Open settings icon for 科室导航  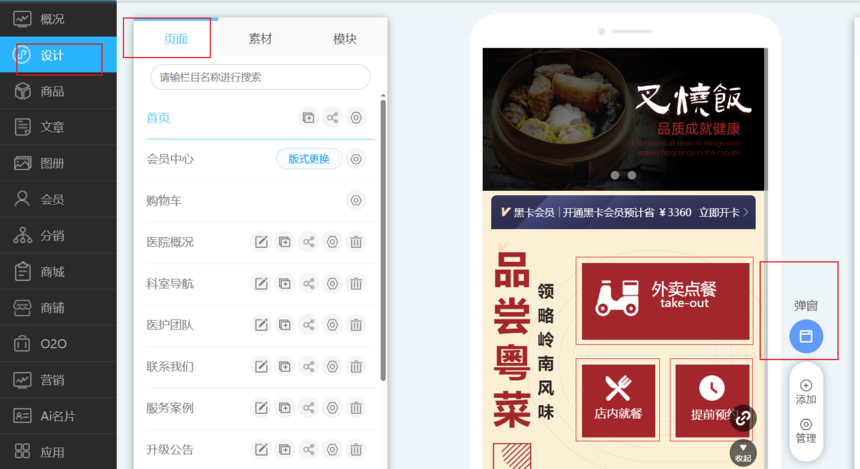pyautogui.click(x=332, y=284)
